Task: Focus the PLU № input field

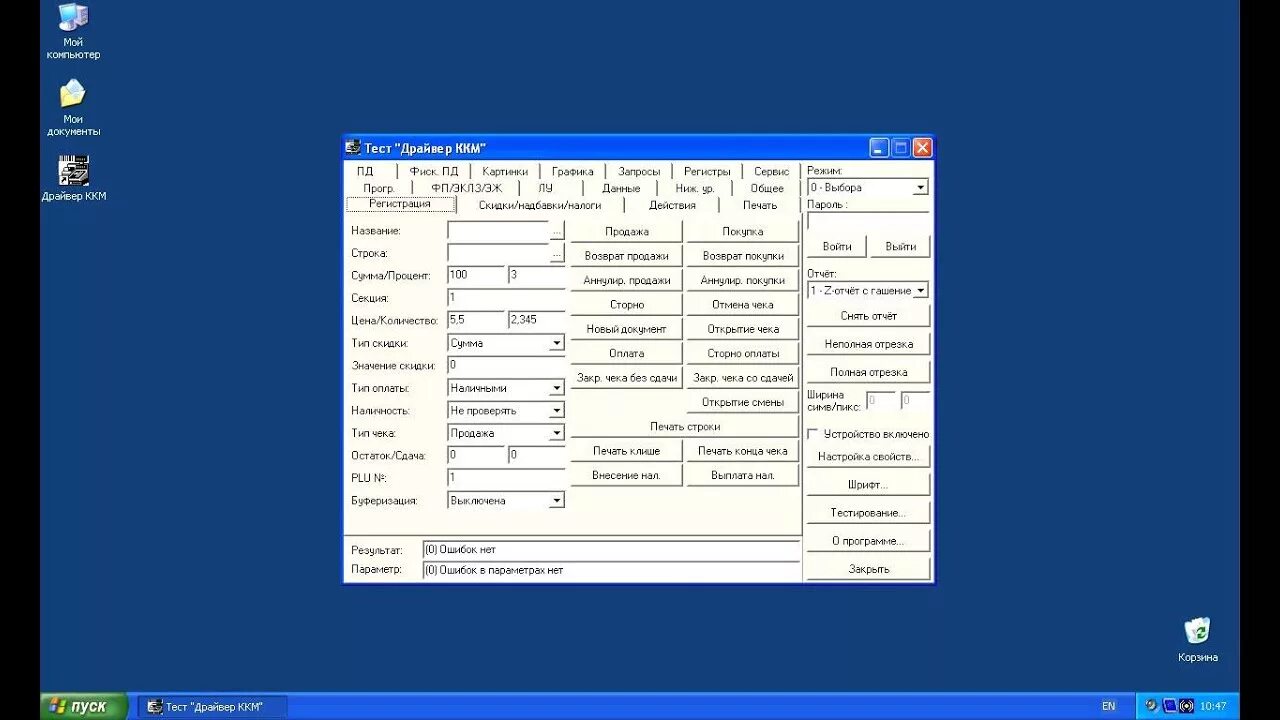Action: pos(506,478)
